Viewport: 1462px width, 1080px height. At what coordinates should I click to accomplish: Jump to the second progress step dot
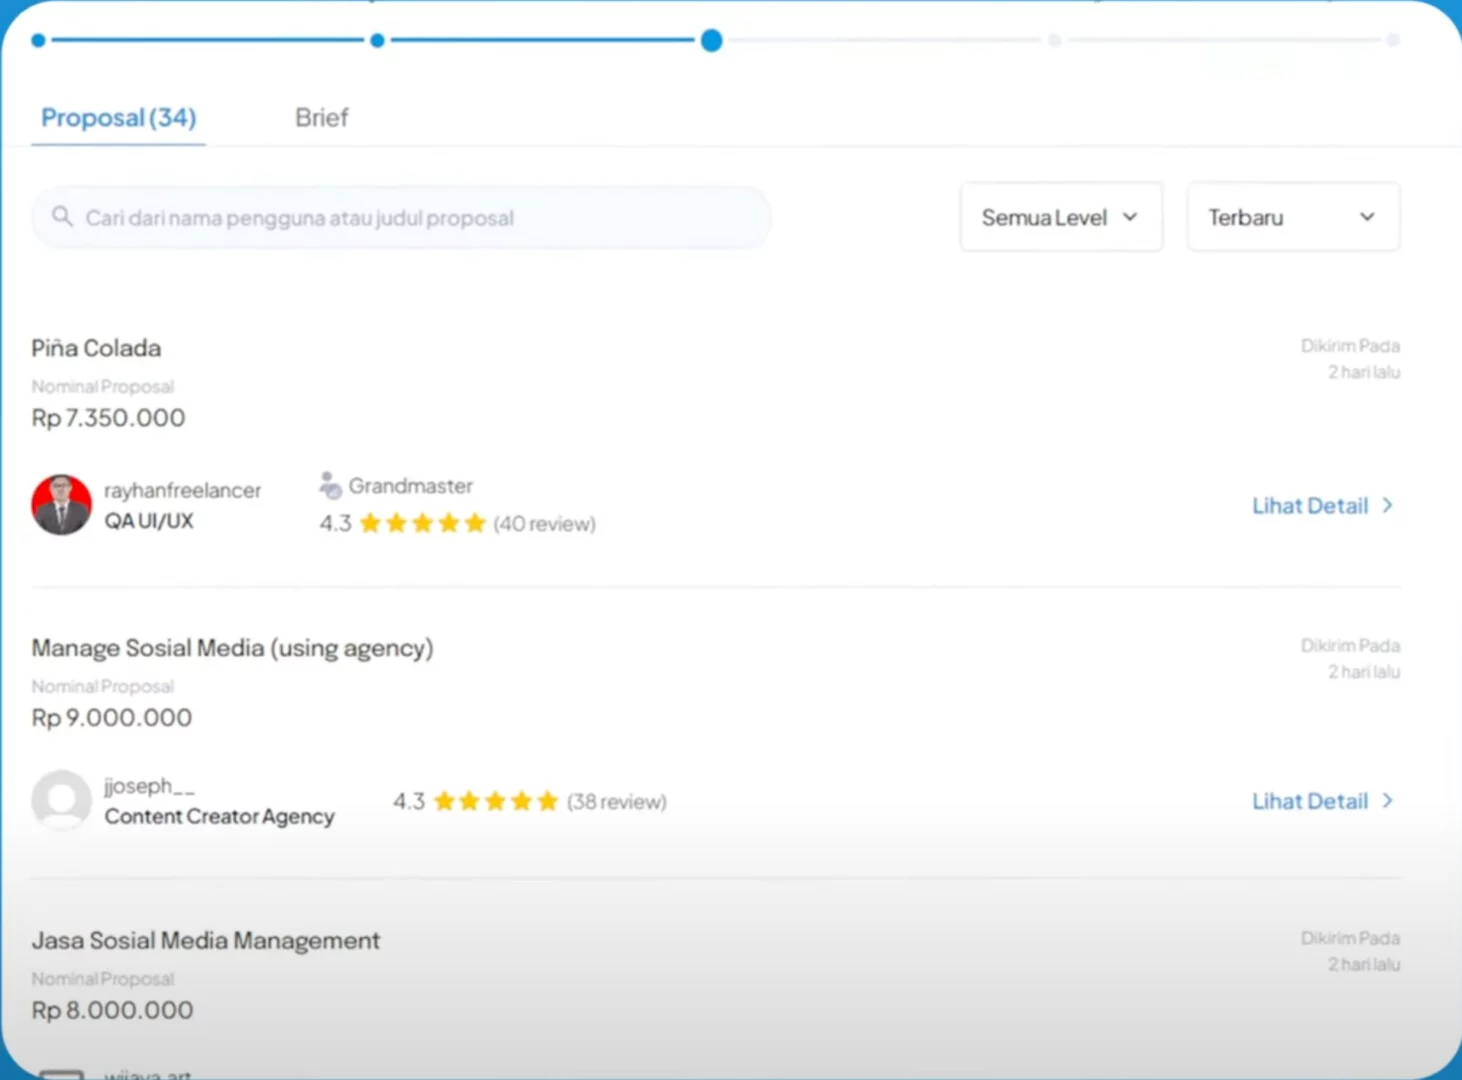[377, 41]
